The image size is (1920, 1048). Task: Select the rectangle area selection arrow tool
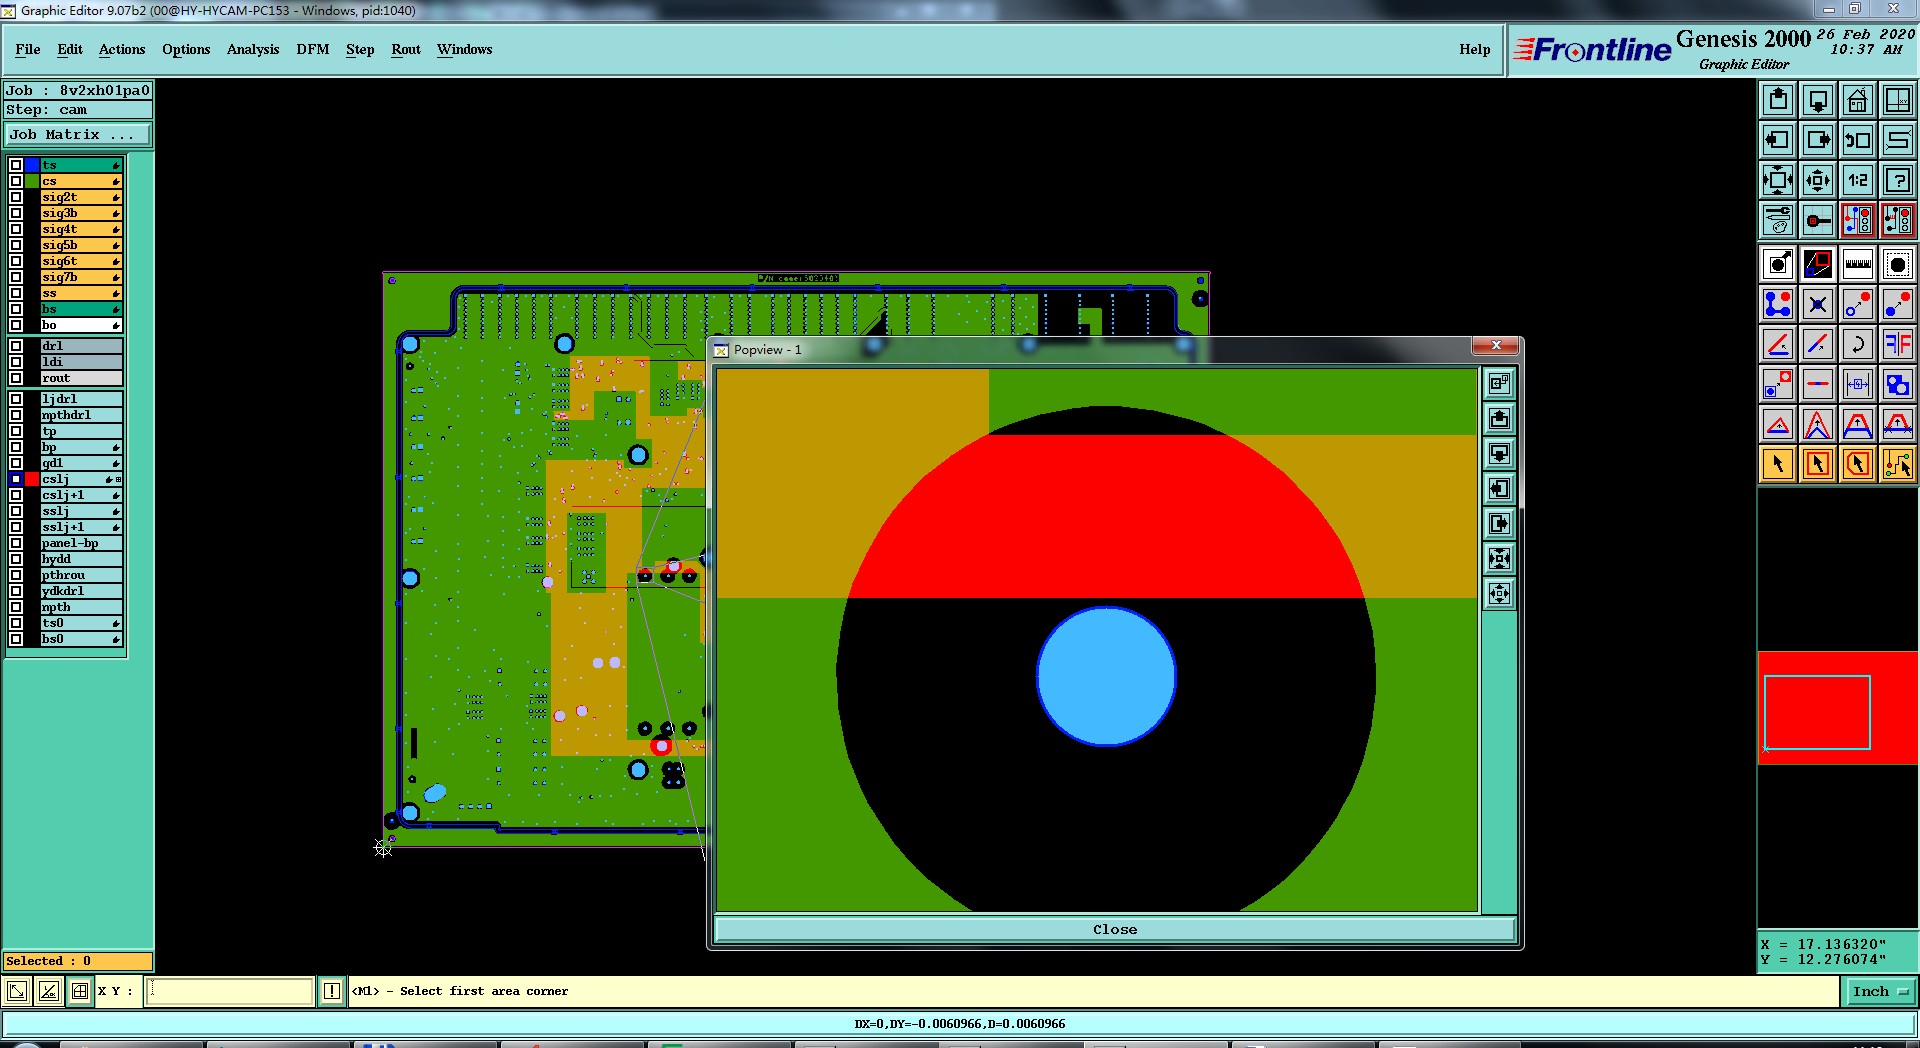(1818, 464)
